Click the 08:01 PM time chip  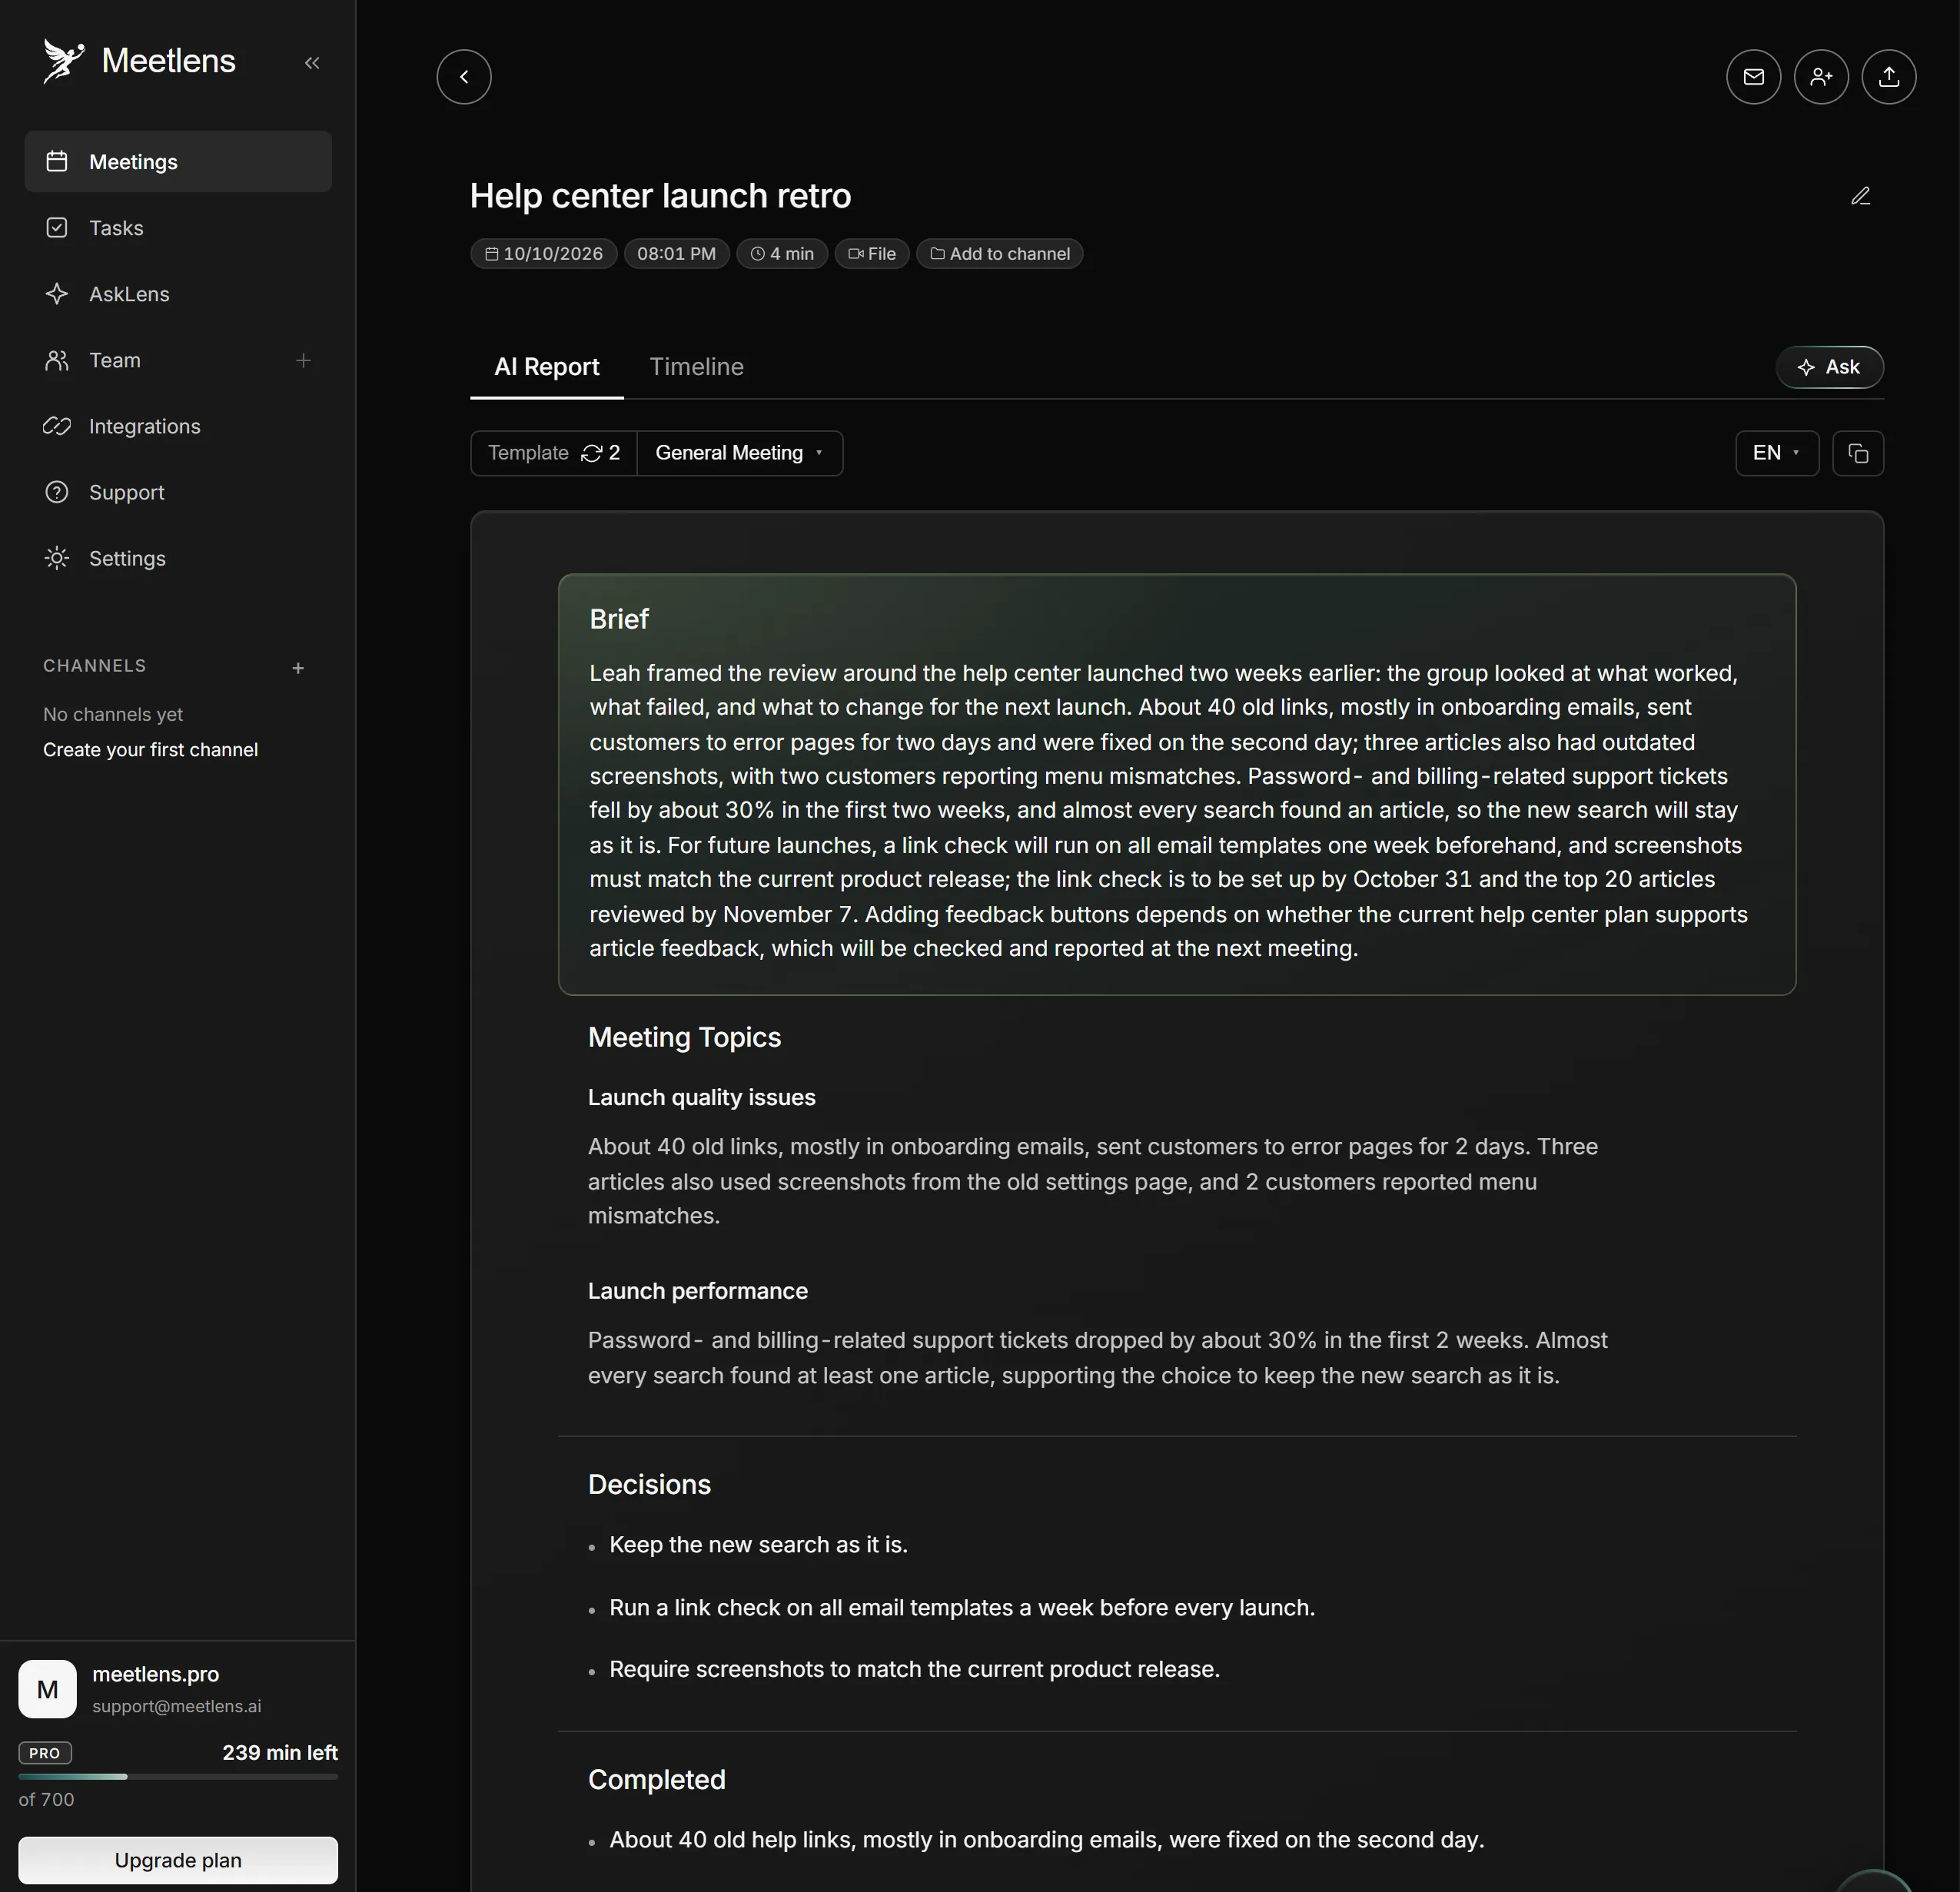[x=677, y=254]
